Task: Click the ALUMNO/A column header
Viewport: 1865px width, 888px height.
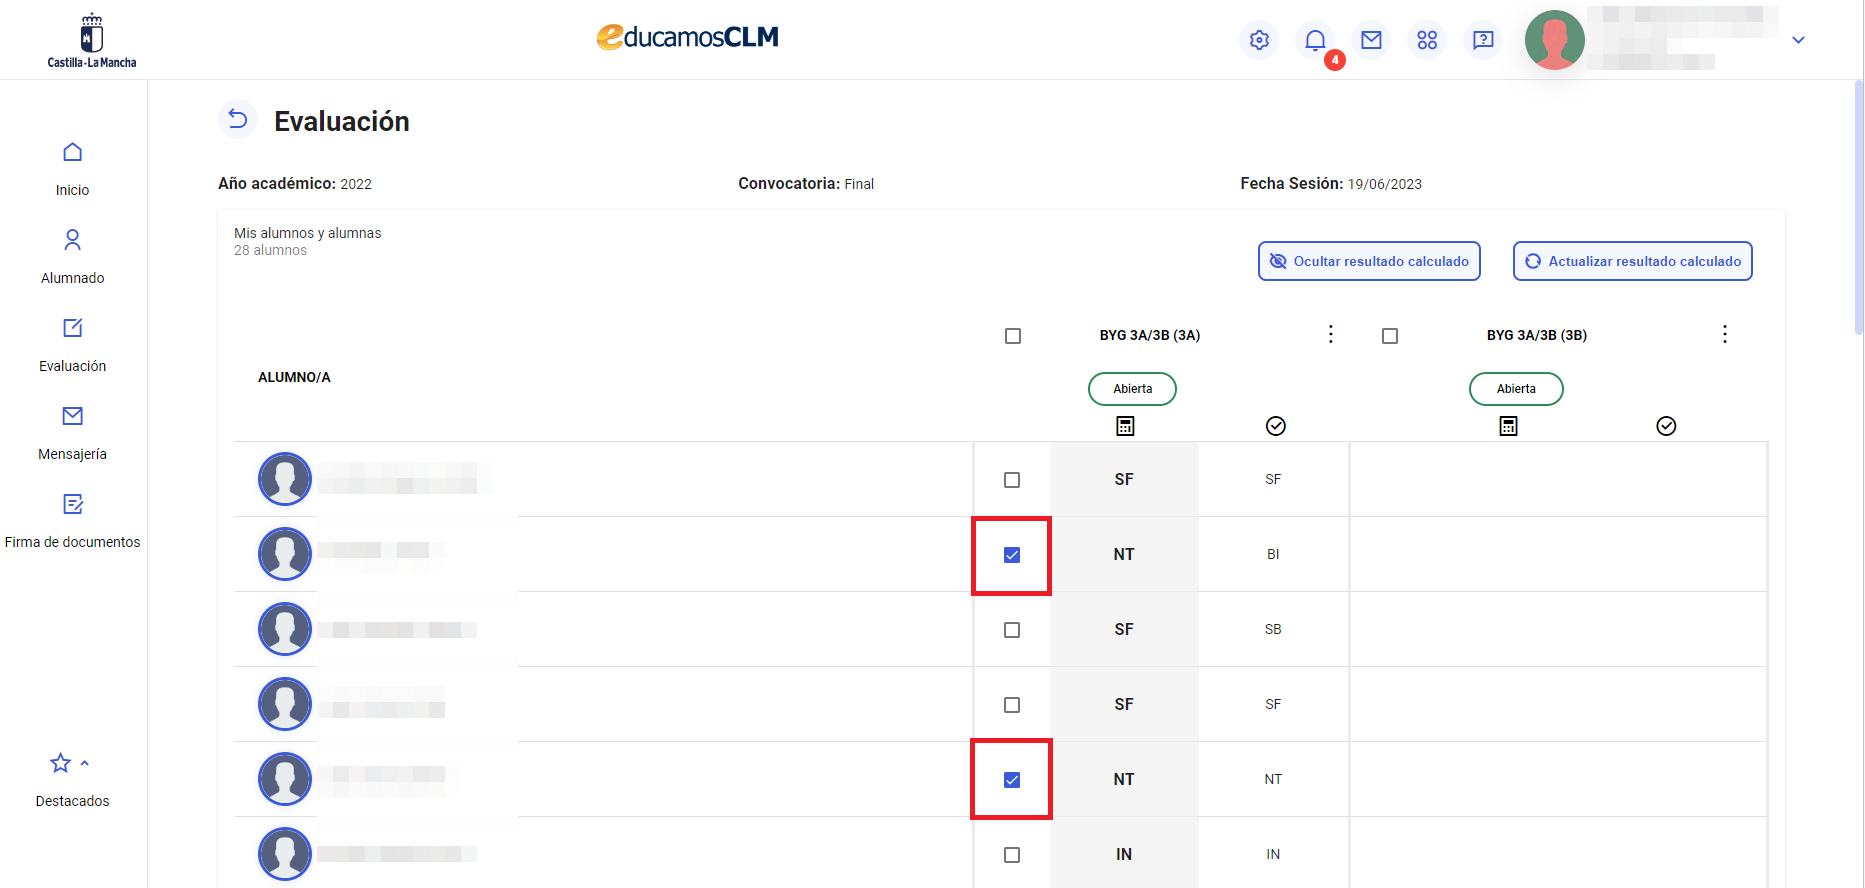Action: pyautogui.click(x=294, y=377)
